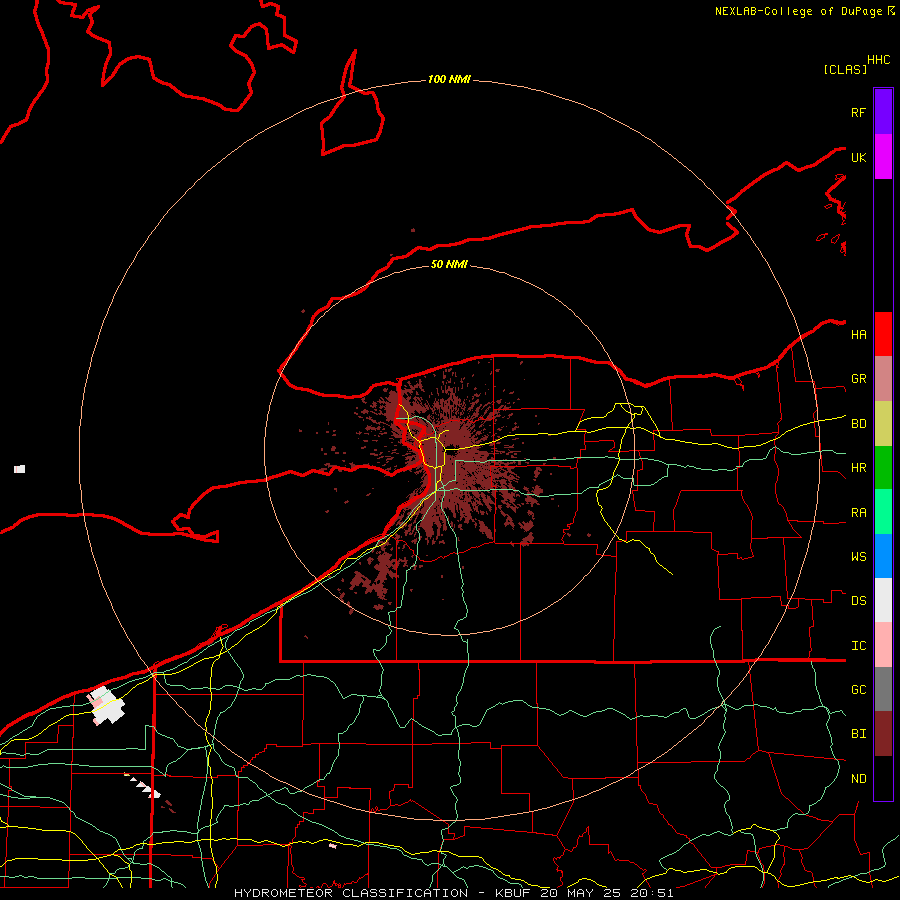900x900 pixels.
Task: Click the BI legend label
Action: click(x=859, y=734)
